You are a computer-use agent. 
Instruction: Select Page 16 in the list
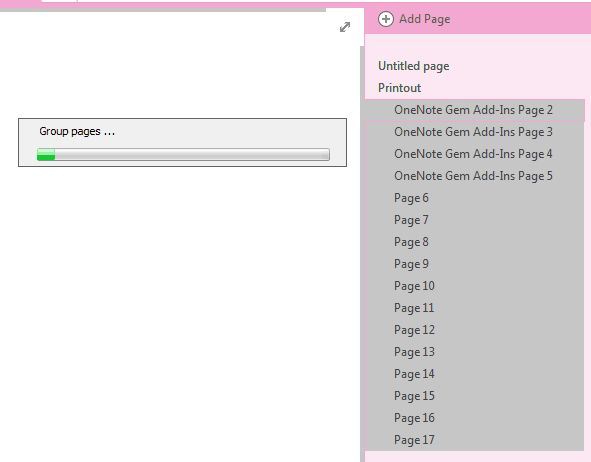[475, 418]
